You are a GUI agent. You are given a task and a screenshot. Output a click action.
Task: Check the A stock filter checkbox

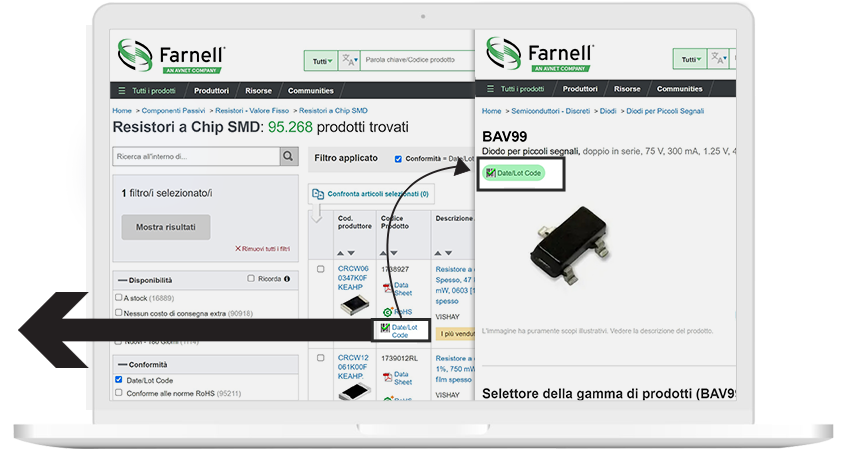119,297
